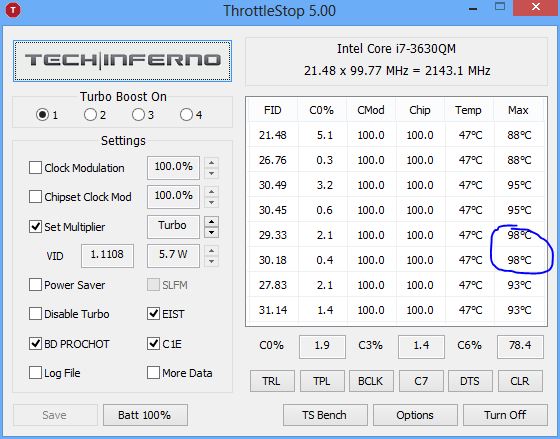The image size is (560, 439).
Task: Click the CMod column header
Action: (371, 110)
